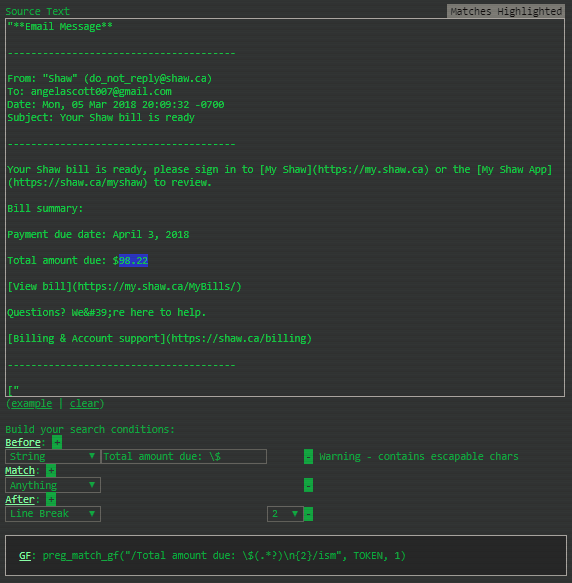The height and width of the screenshot is (583, 572).
Task: Open the After help link
Action: pyautogui.click(x=20, y=499)
